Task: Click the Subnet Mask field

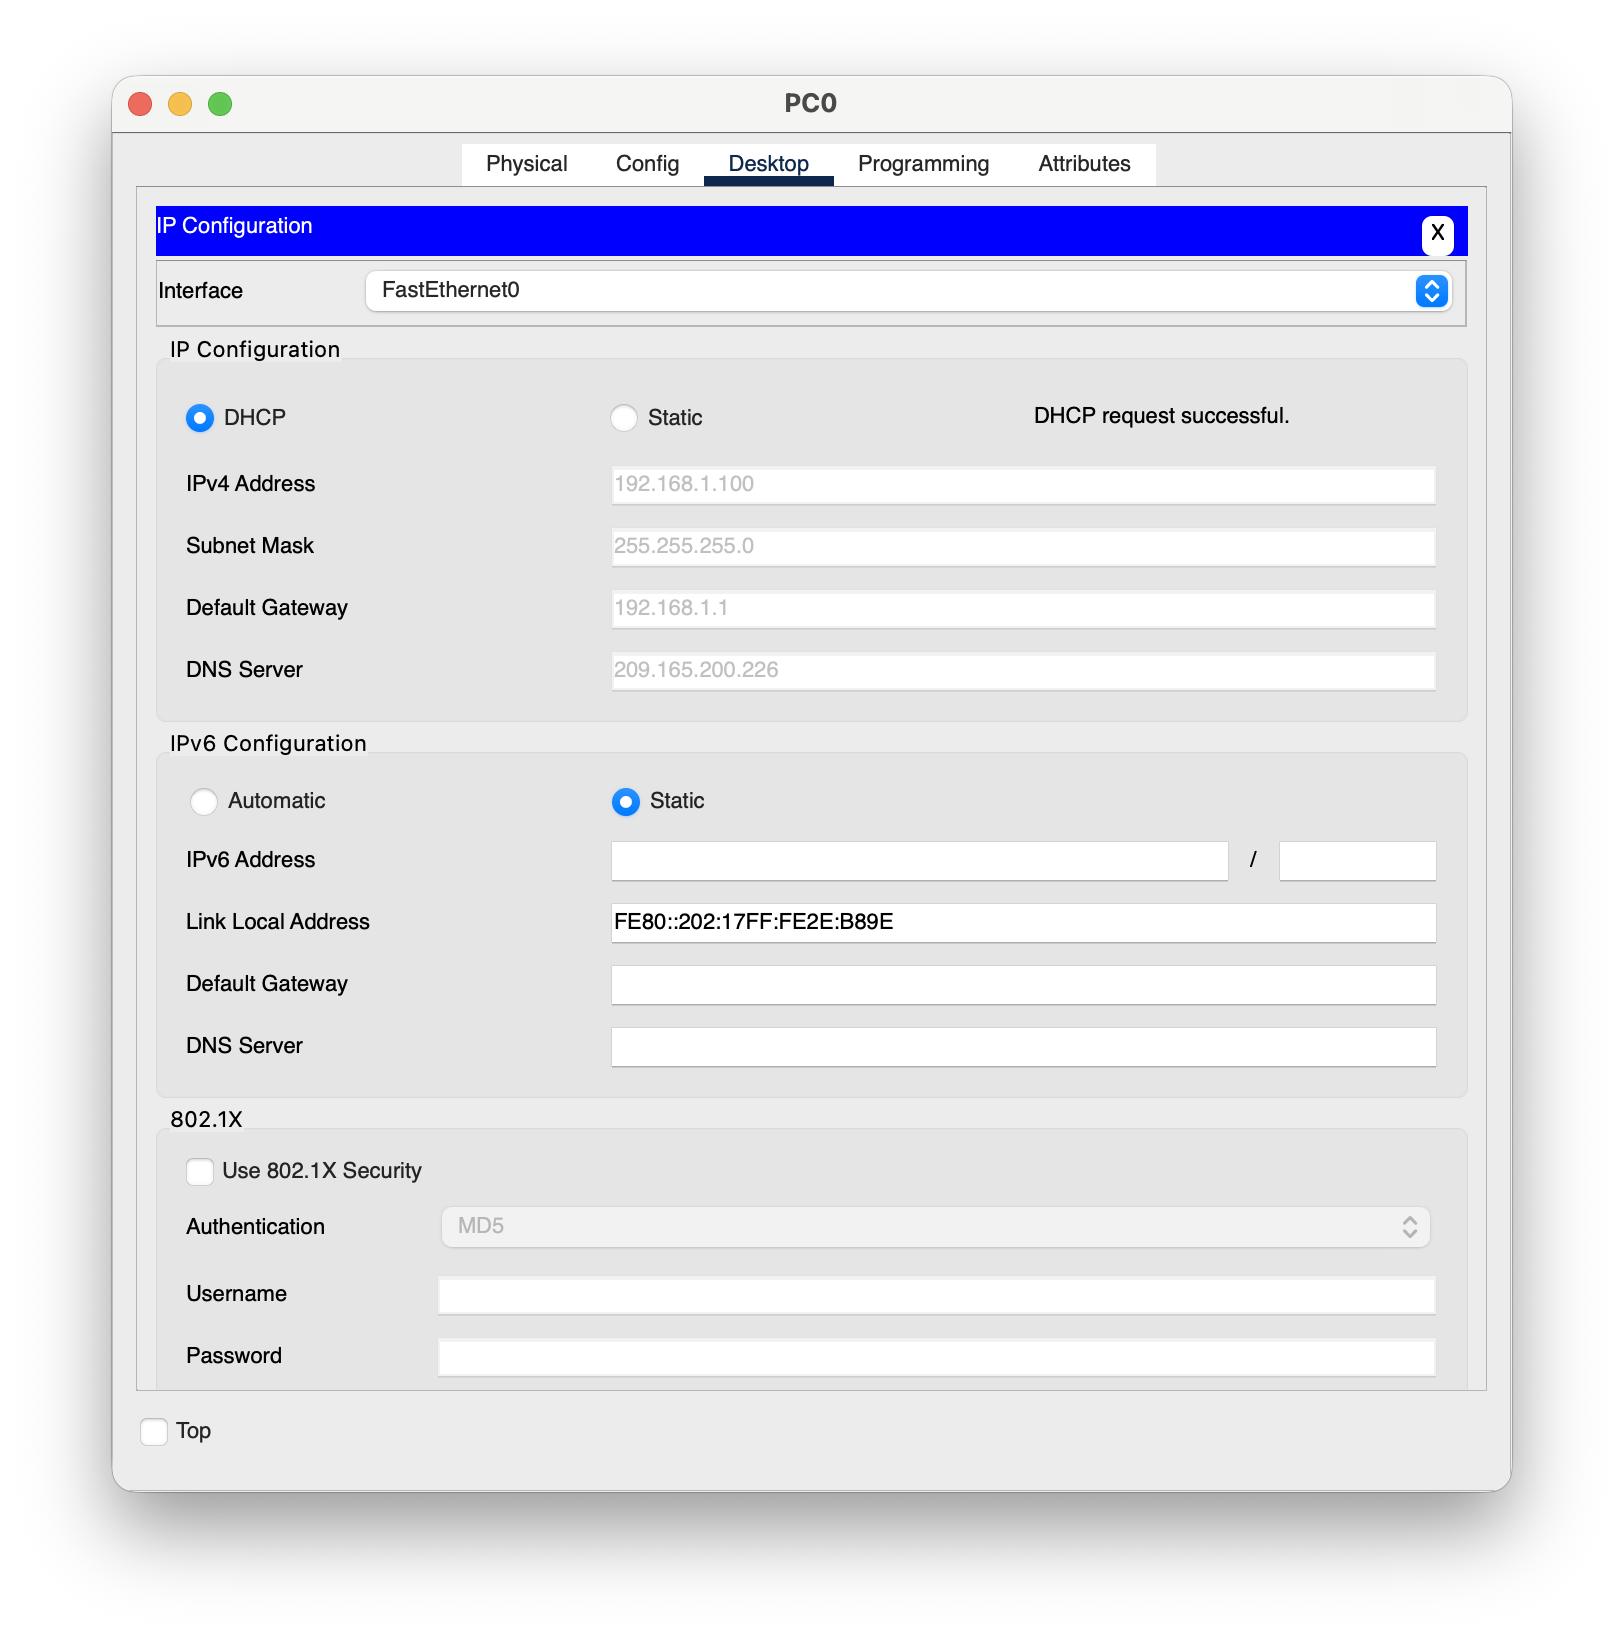Action: point(1023,547)
